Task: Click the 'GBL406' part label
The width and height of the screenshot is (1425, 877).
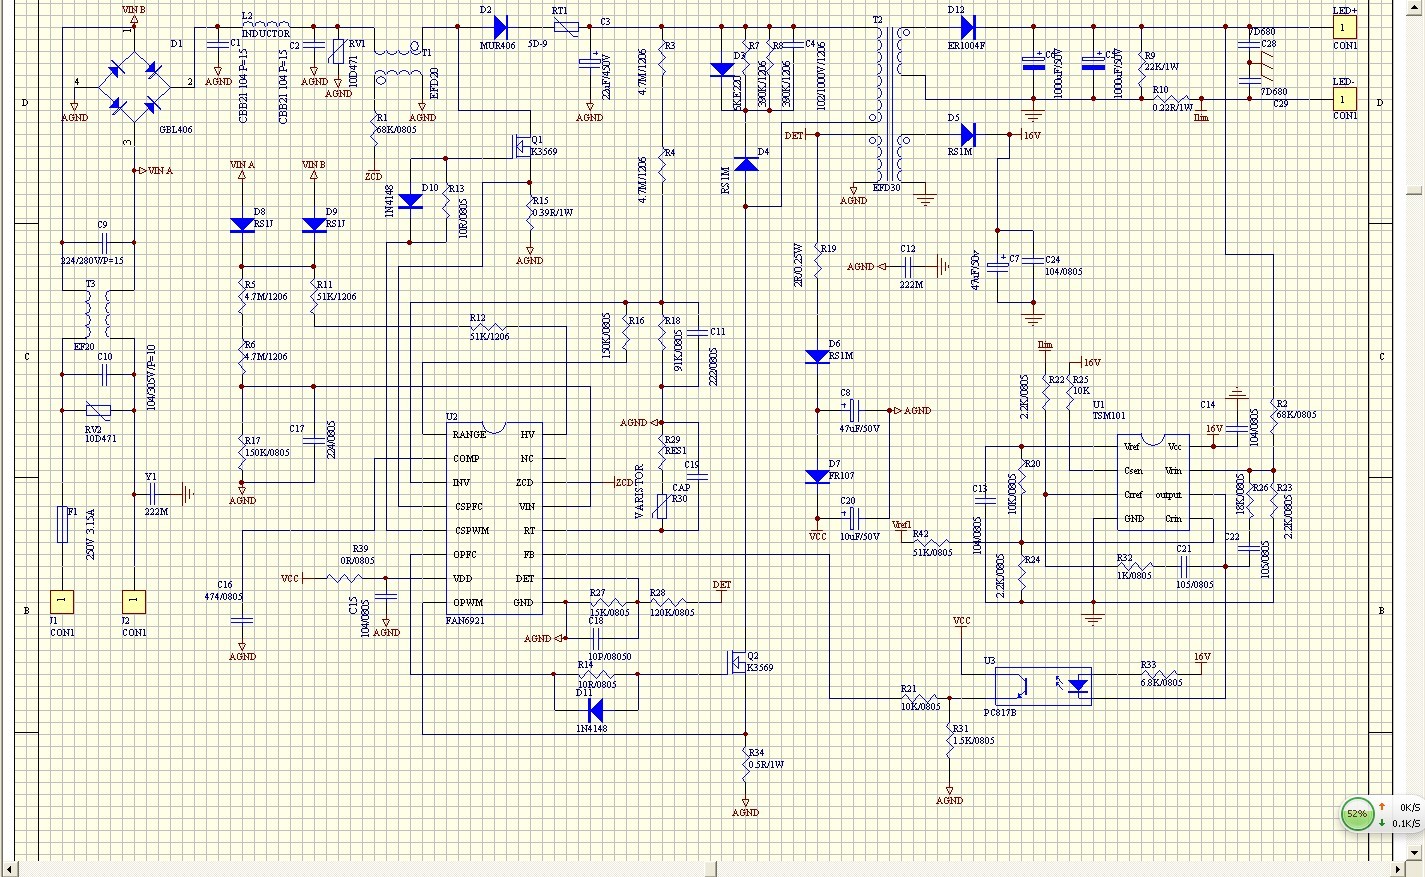Action: click(176, 129)
